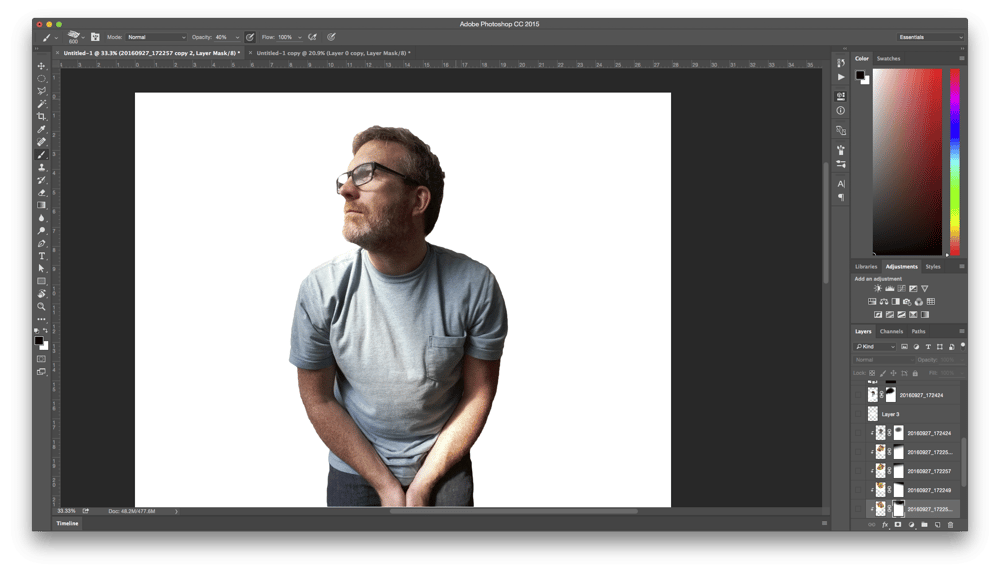The image size is (1000, 575).
Task: Select the Crop tool
Action: [41, 117]
